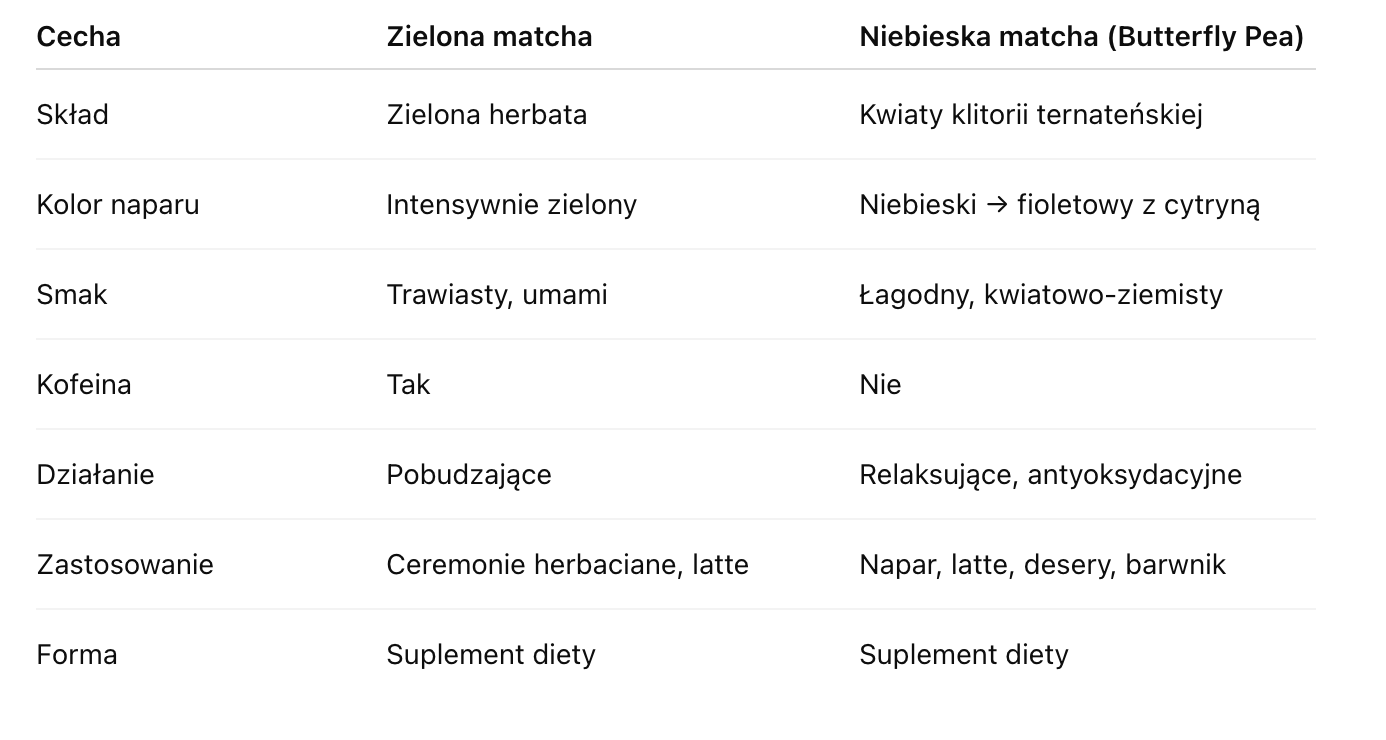The image size is (1386, 740).
Task: Click the "Niebieska matcha (Butterfly Pea)" header
Action: click(1081, 37)
